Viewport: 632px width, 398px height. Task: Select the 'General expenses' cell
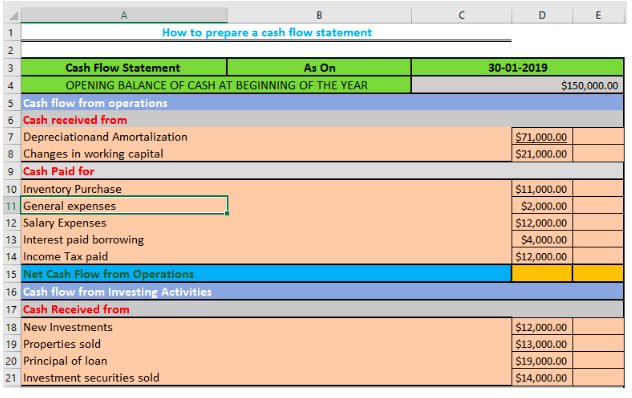[124, 206]
